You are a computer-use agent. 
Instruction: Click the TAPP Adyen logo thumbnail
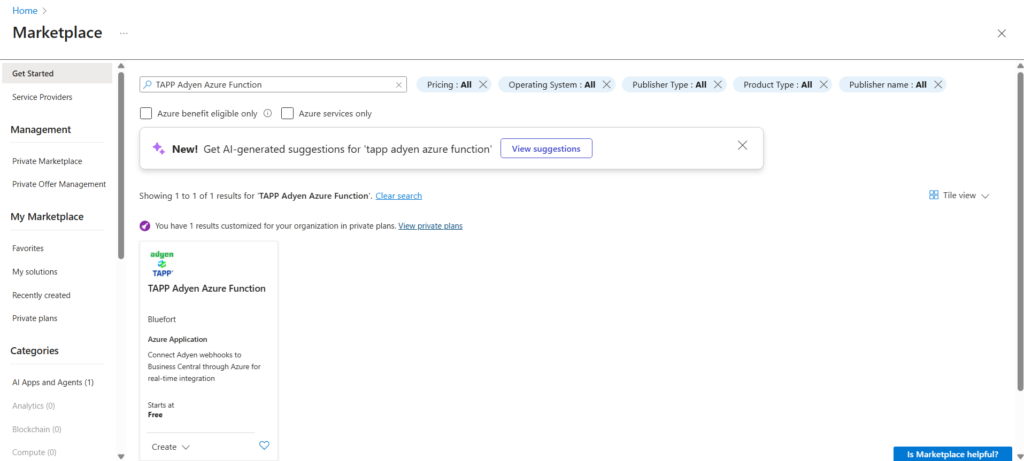coord(162,264)
